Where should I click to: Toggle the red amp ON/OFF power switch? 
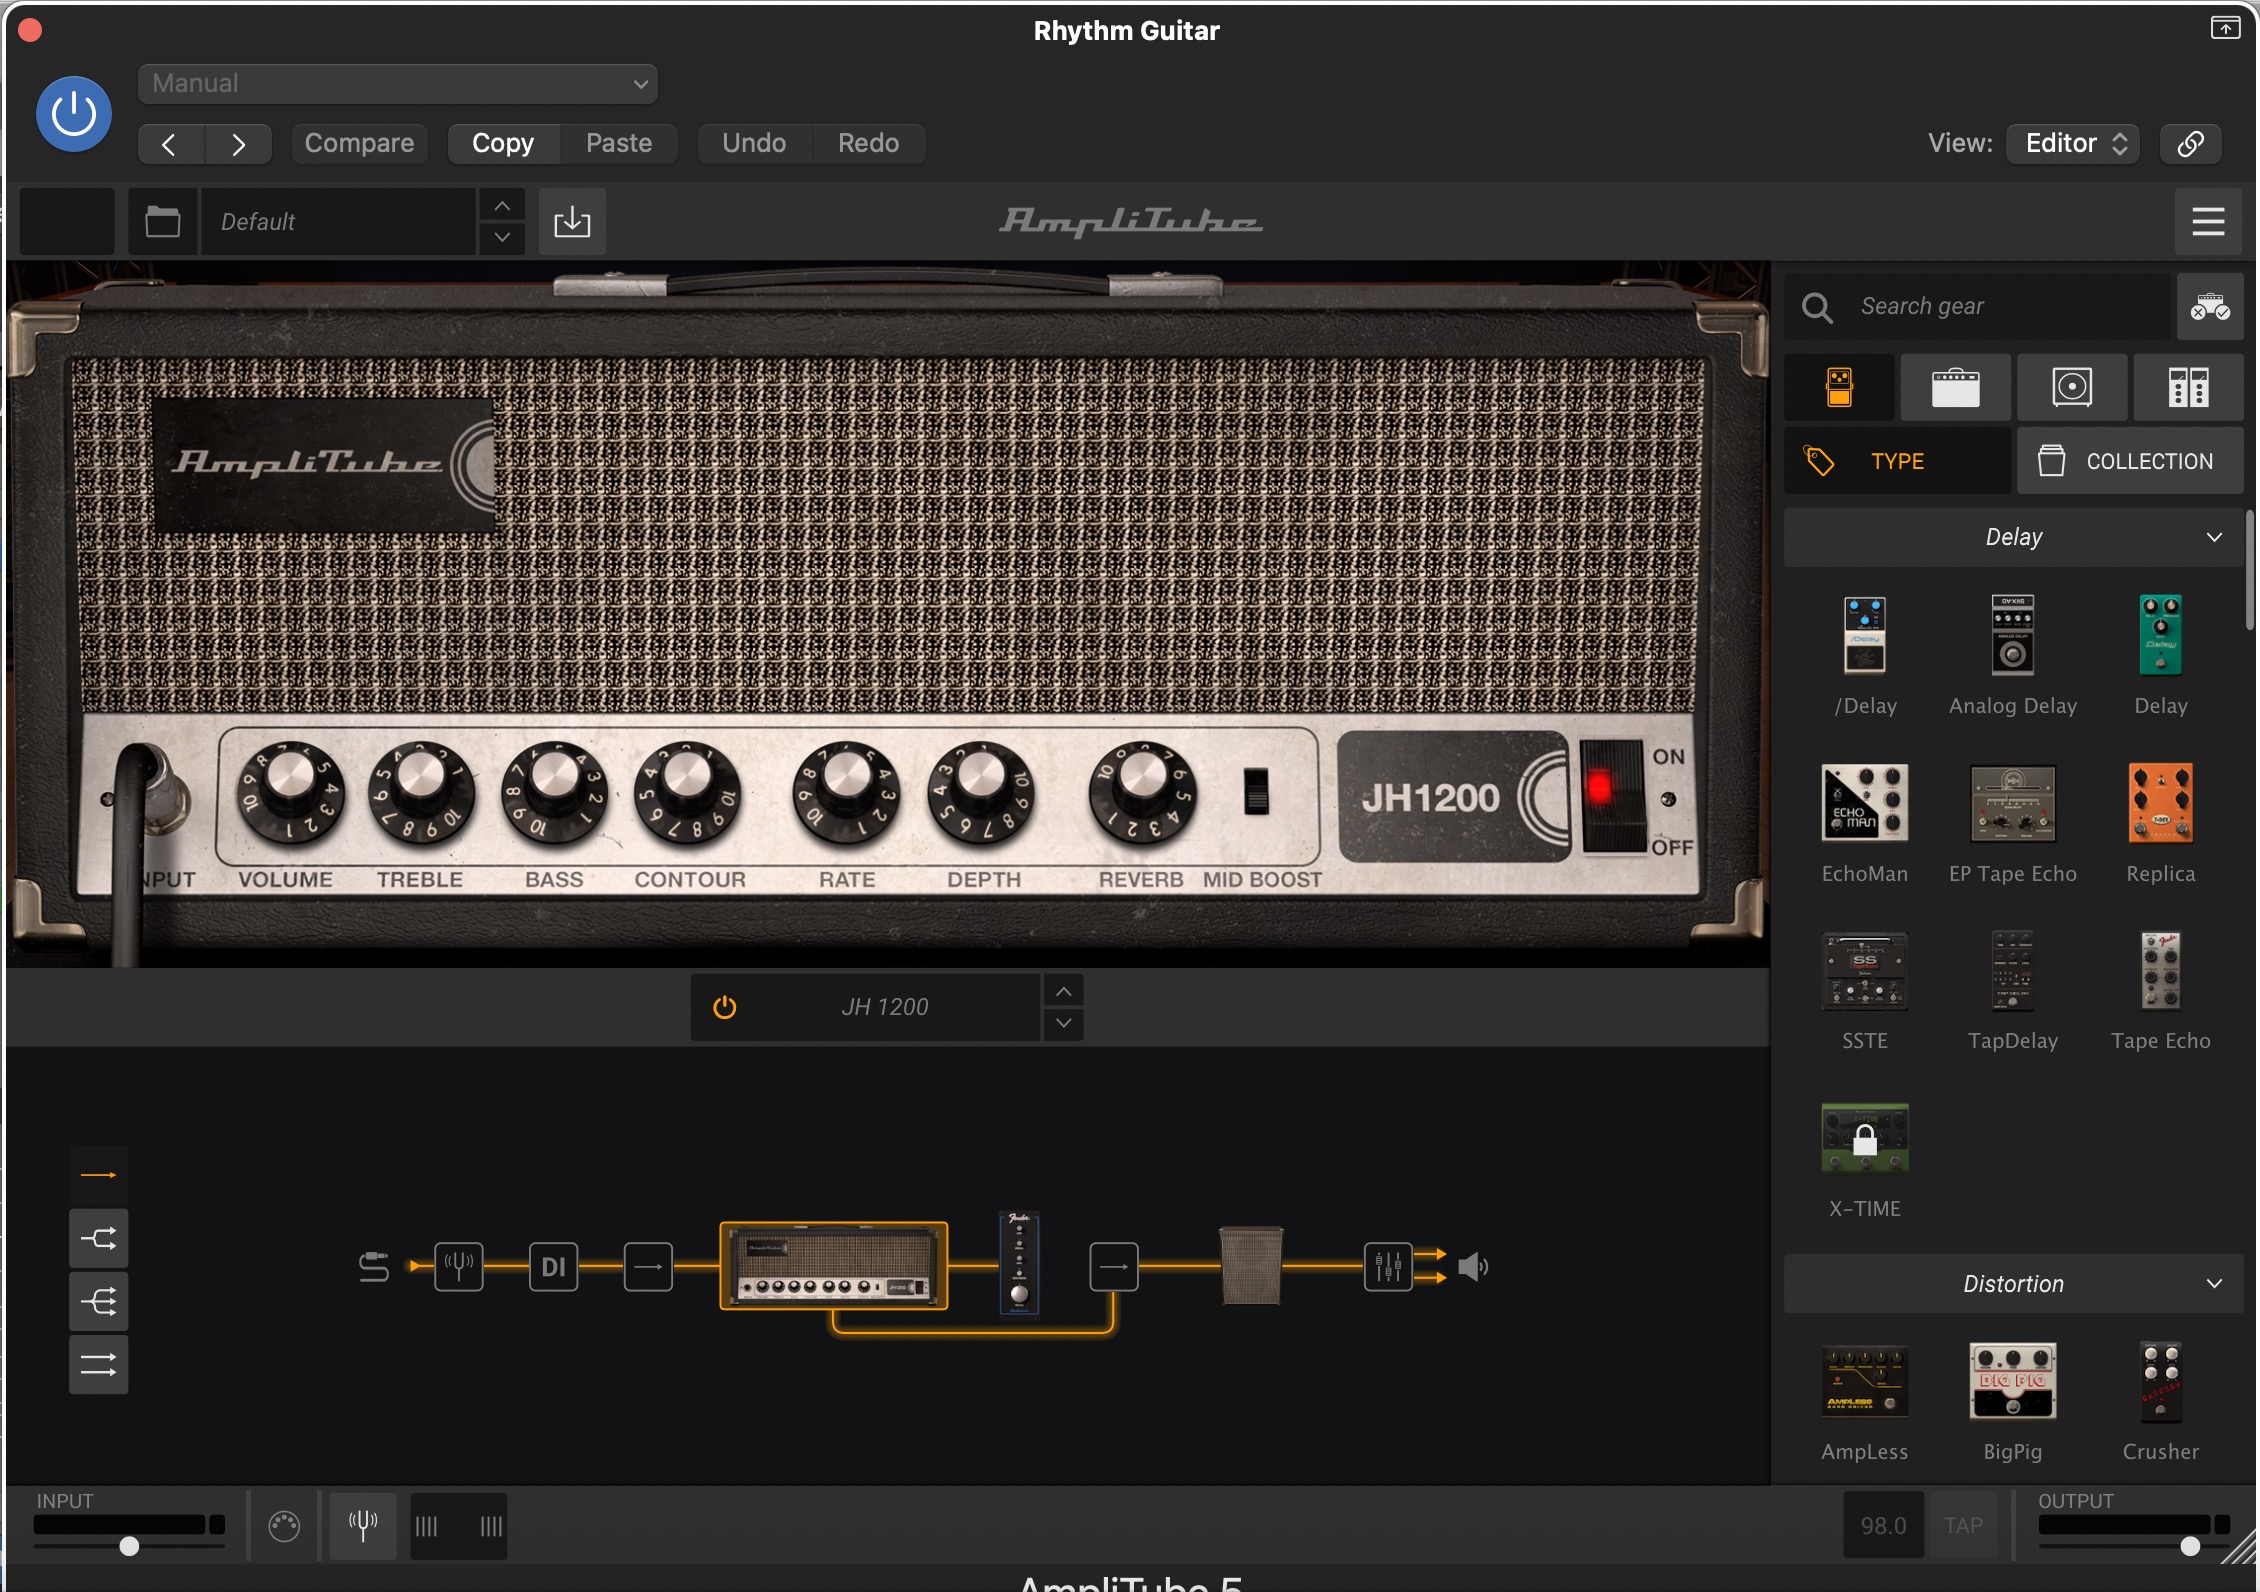(x=1612, y=795)
